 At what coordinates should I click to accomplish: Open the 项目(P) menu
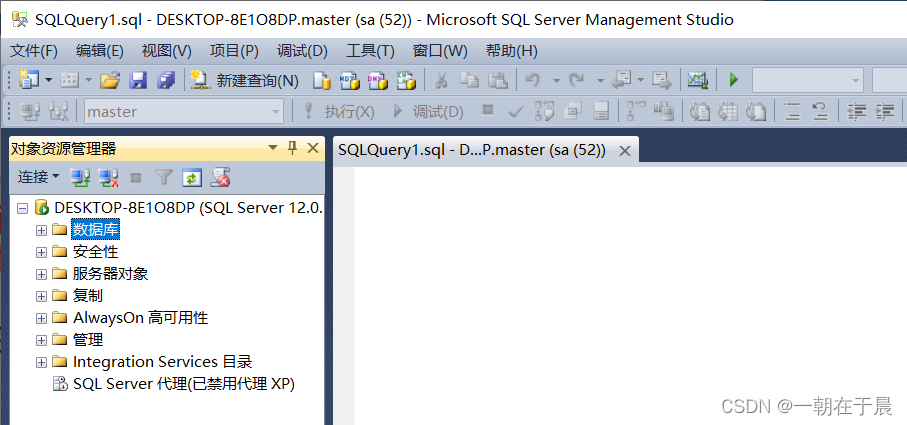[x=234, y=51]
